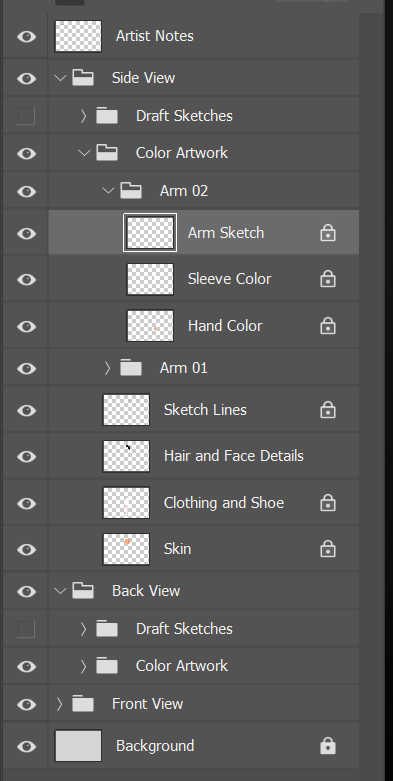The width and height of the screenshot is (393, 781).
Task: Click the folder icon of Color Artwork under Side View
Action: click(107, 153)
